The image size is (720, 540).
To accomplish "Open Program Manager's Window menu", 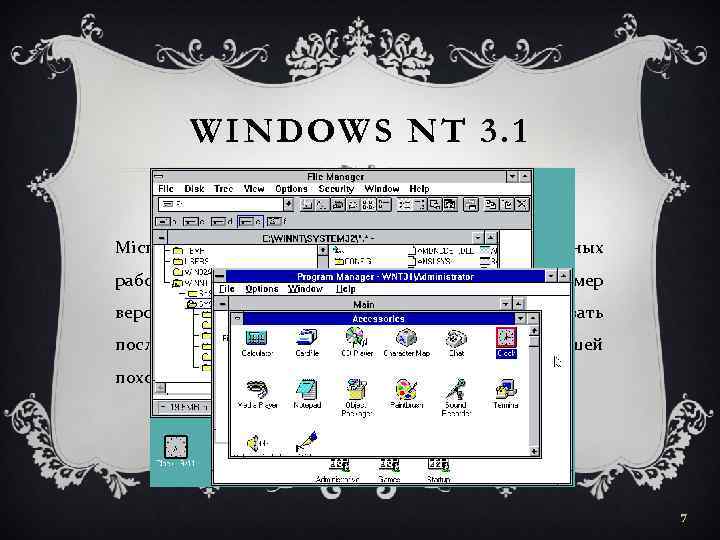I will 305,289.
